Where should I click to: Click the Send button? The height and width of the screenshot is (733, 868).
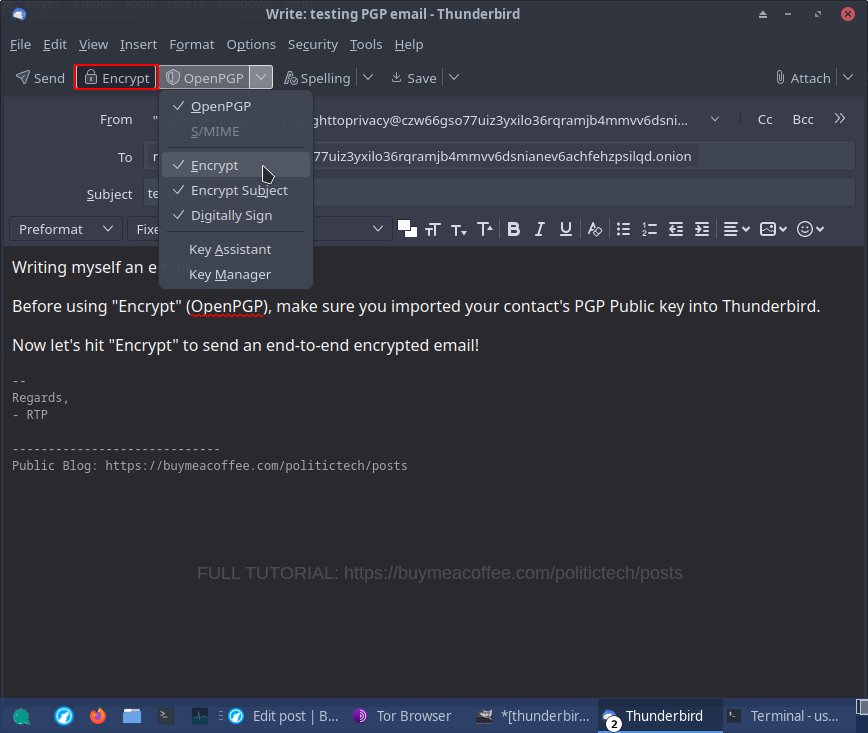point(40,78)
